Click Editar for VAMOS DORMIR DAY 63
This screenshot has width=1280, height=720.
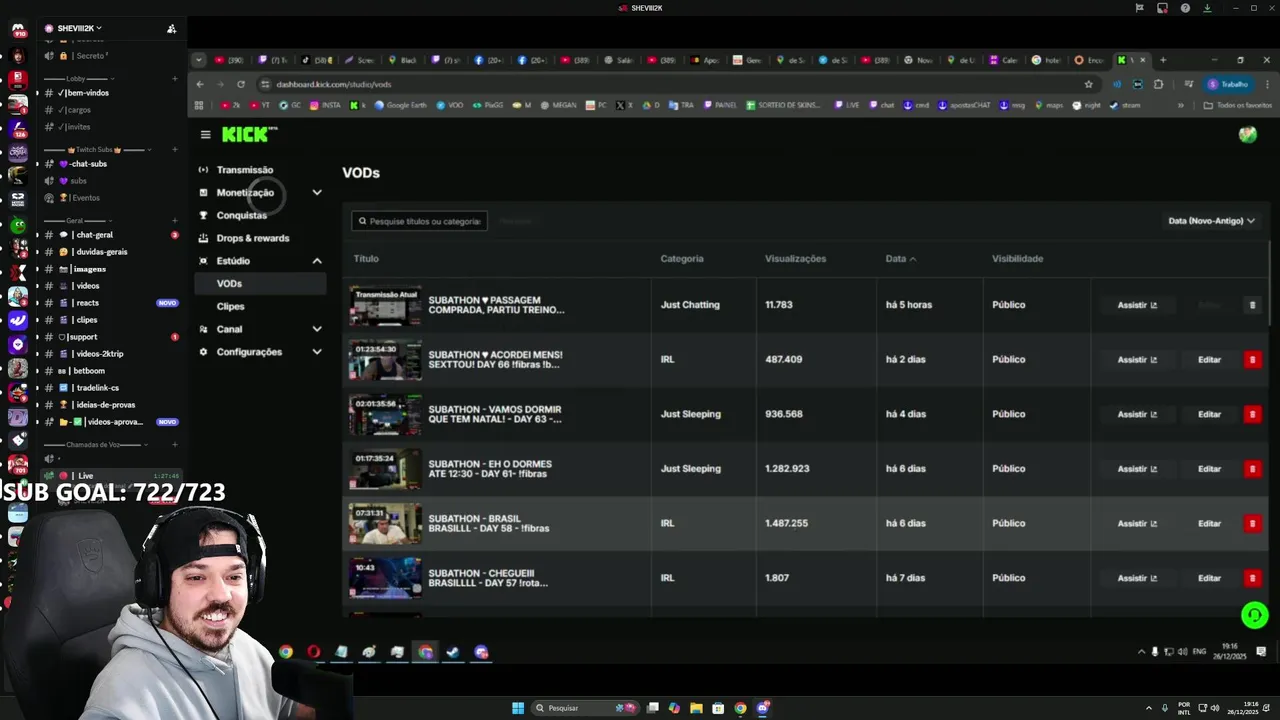tap(1209, 414)
